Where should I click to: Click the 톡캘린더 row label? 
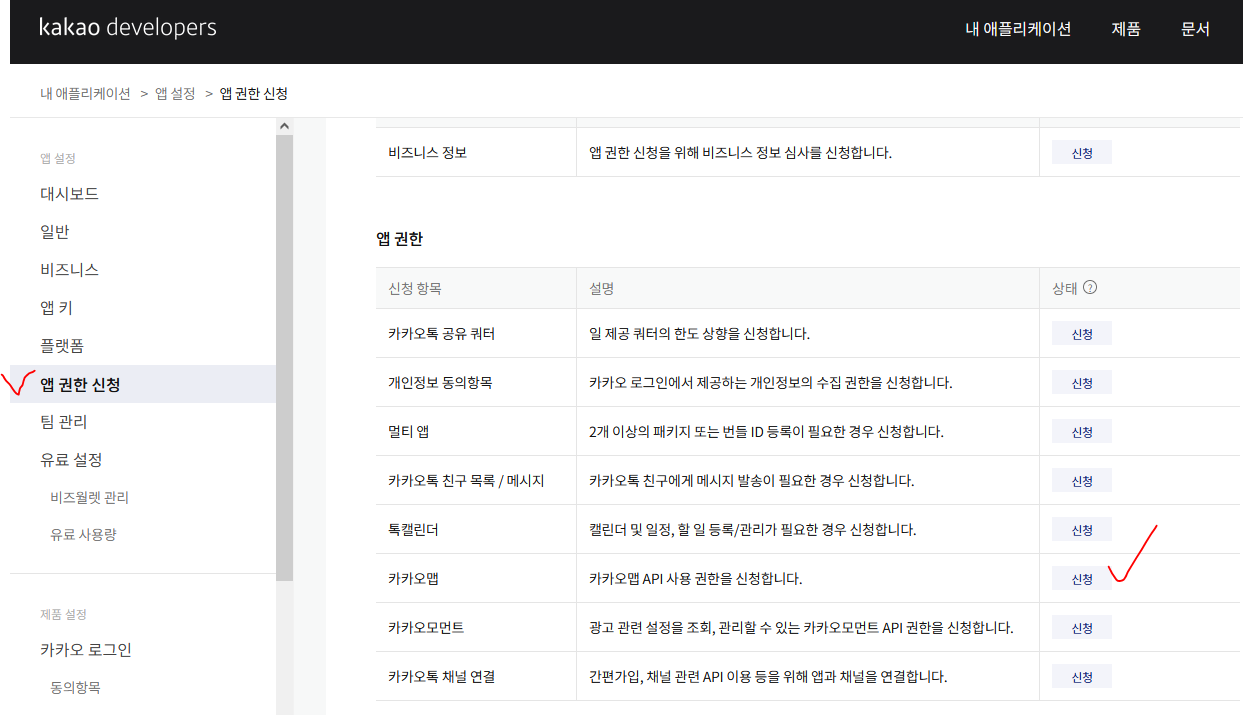pyautogui.click(x=413, y=529)
